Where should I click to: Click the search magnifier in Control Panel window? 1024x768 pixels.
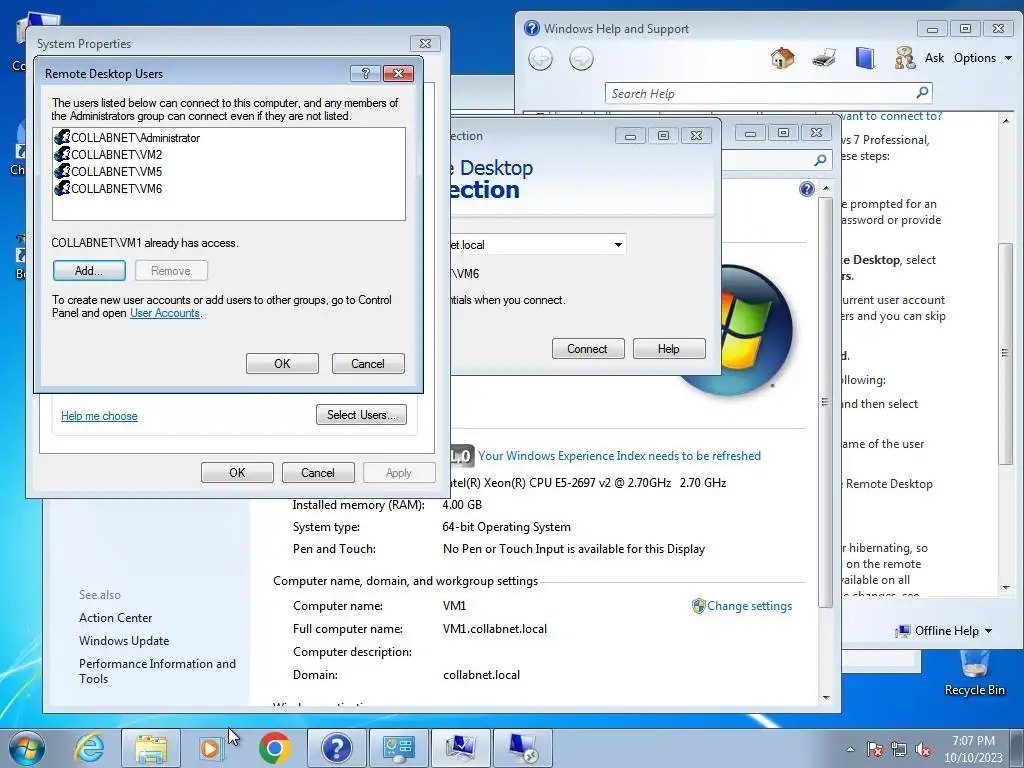pos(820,160)
